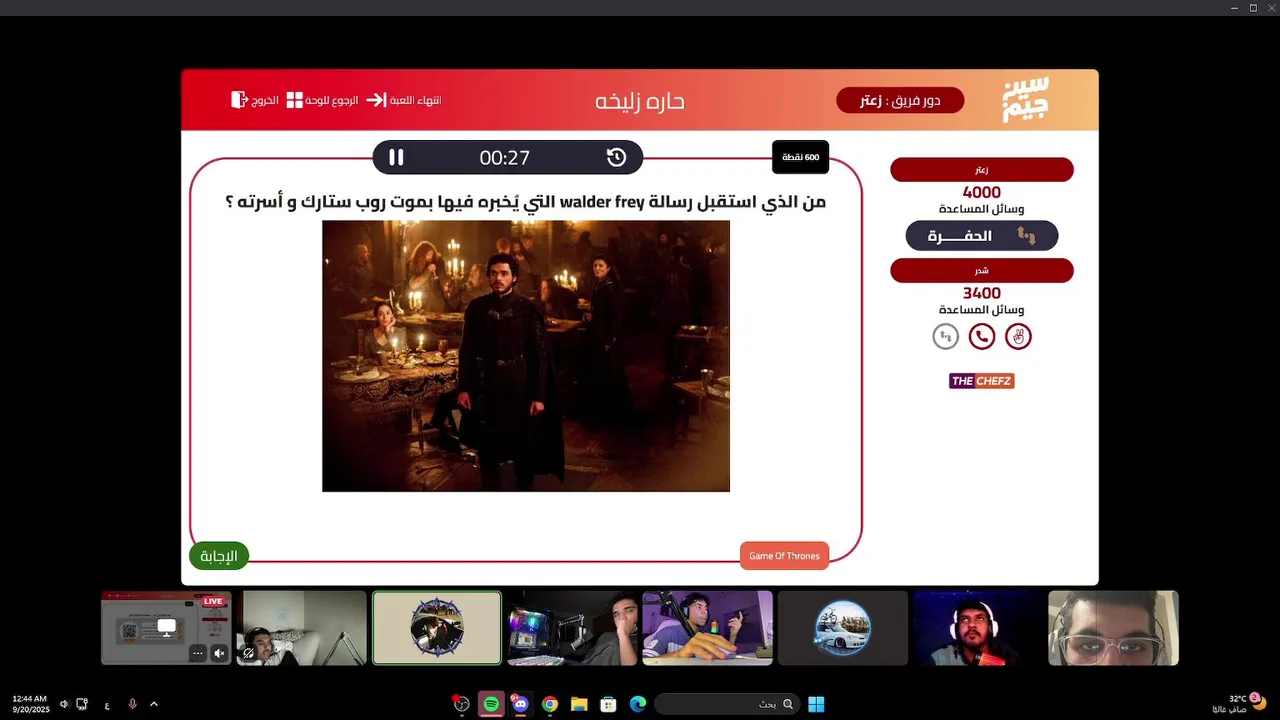Open the board grid icon beside الرجوع للوحة
The image size is (1280, 720).
(295, 100)
